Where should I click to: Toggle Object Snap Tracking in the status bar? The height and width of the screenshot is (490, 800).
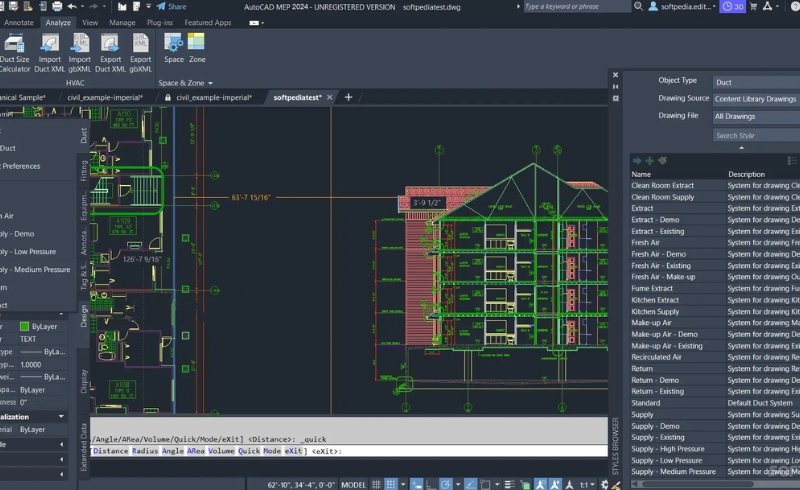pos(470,484)
